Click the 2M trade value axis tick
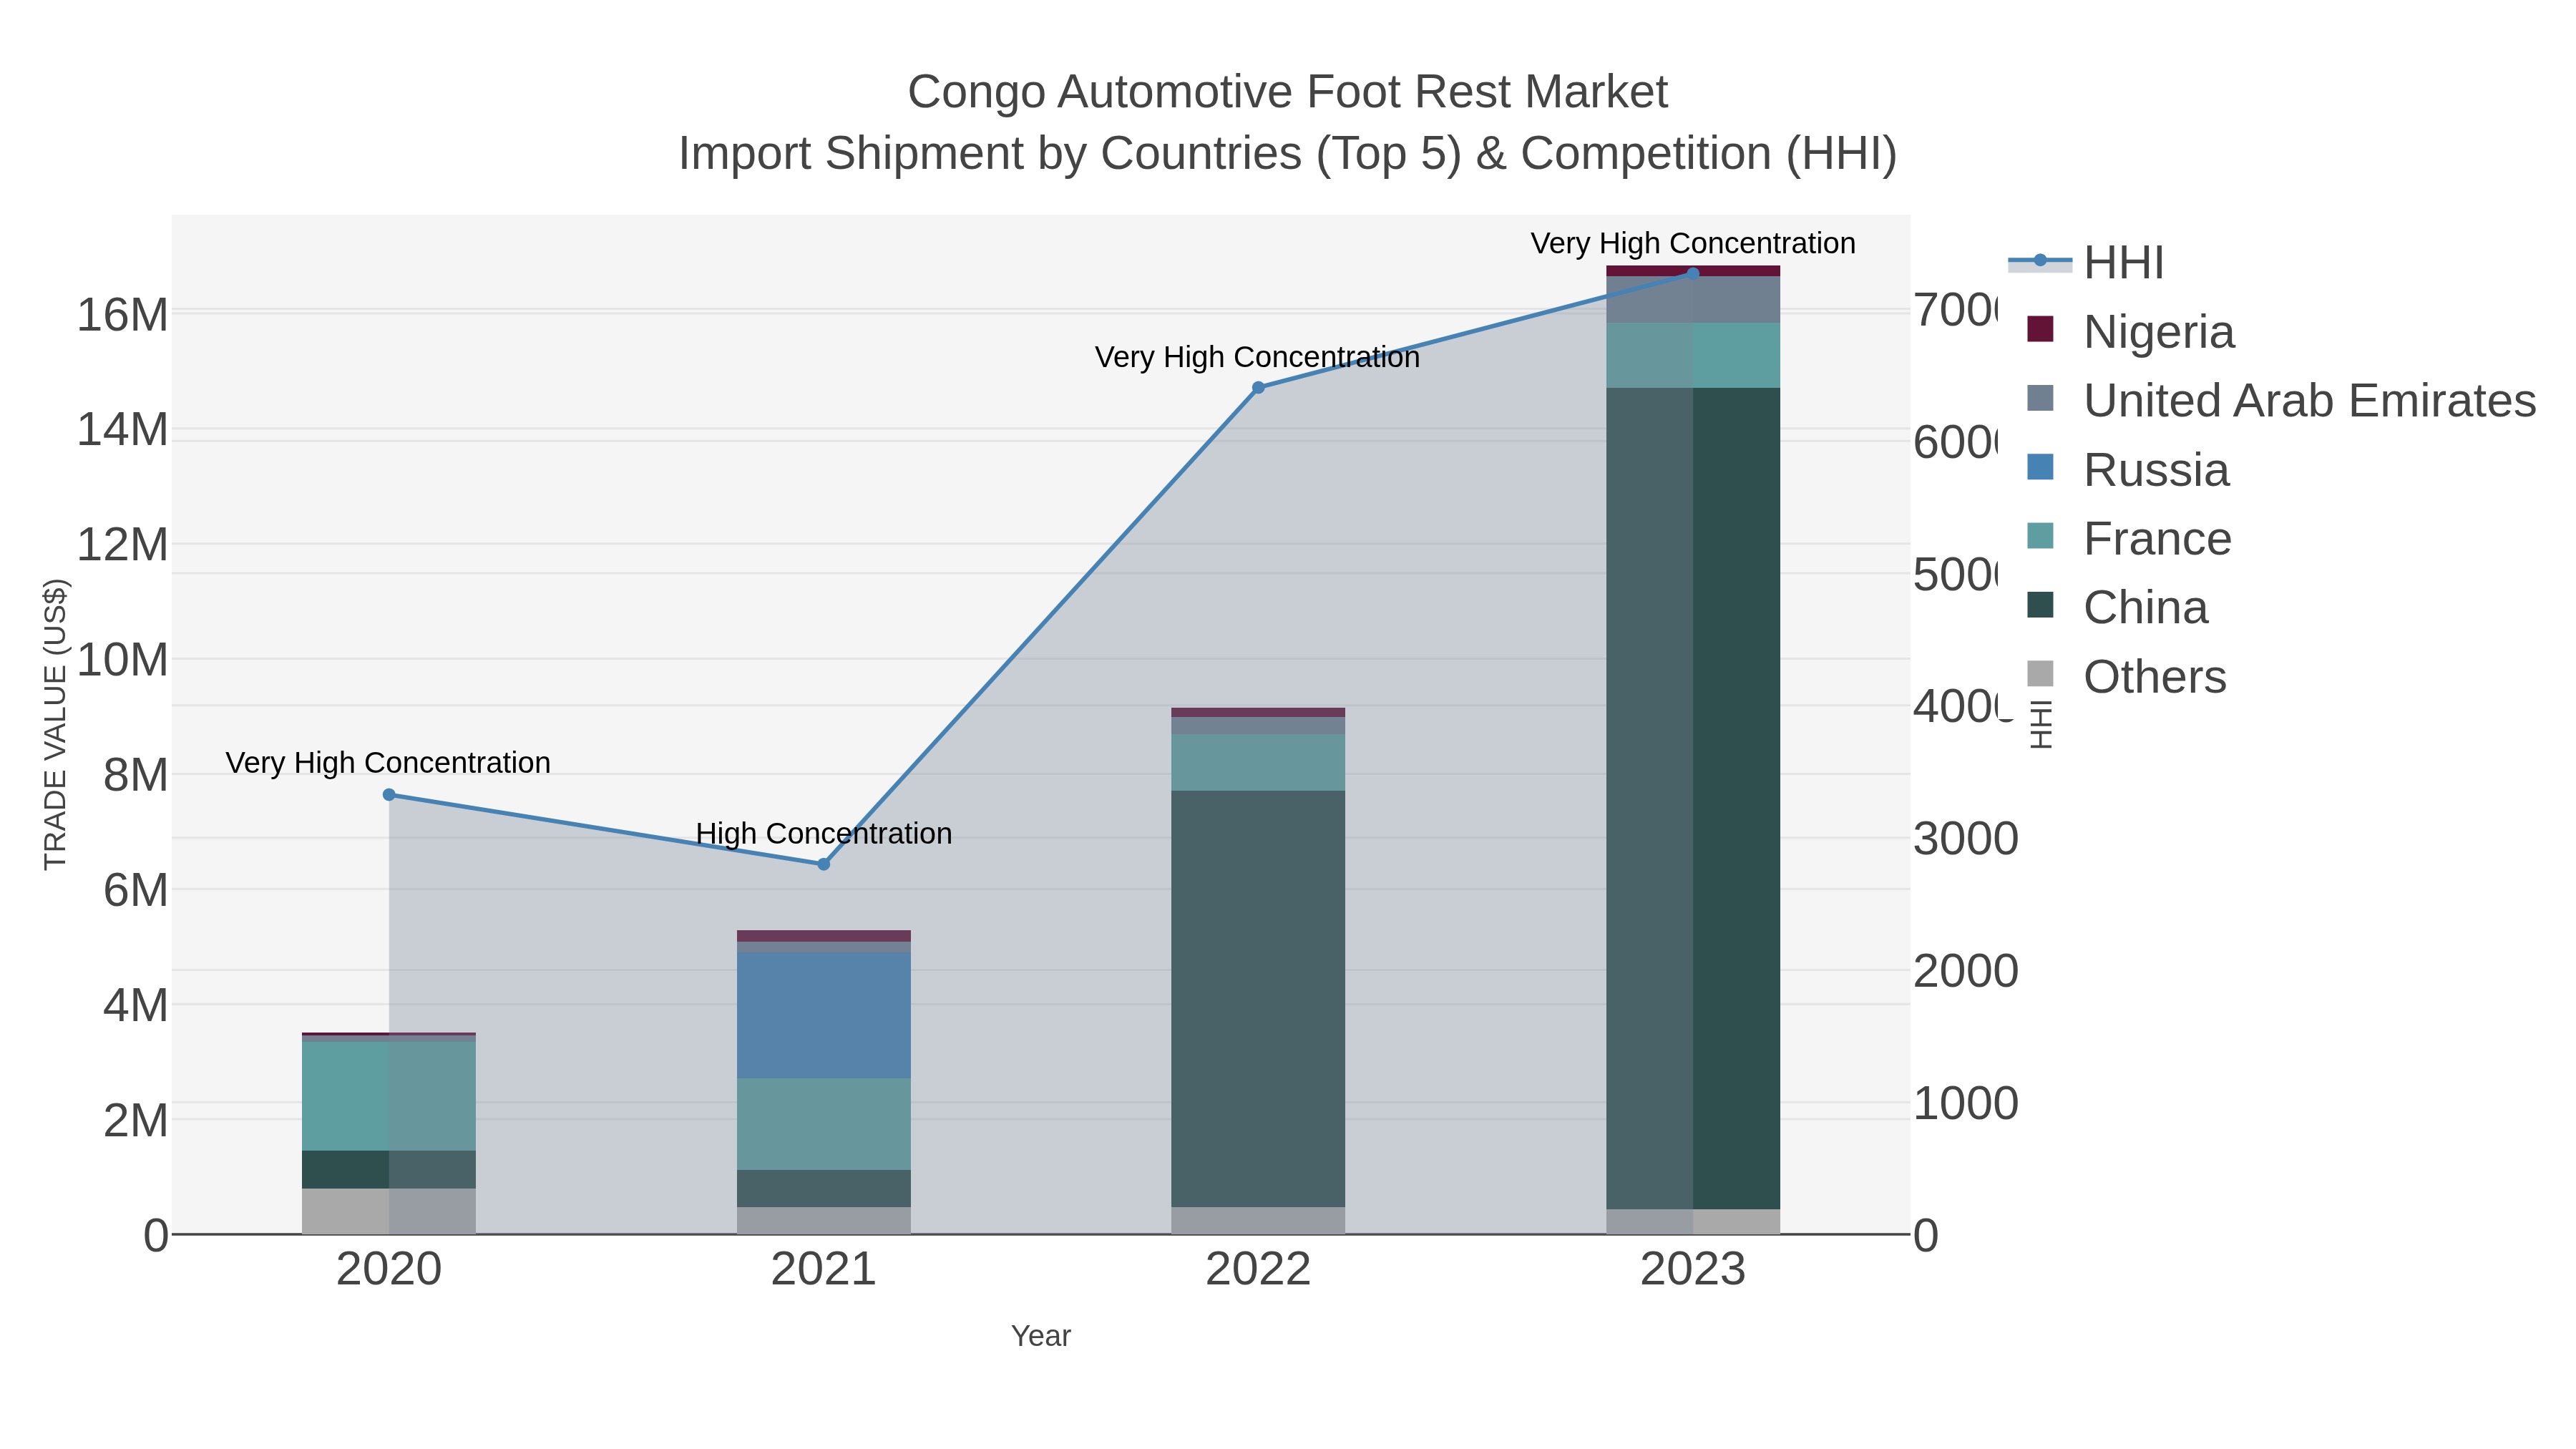This screenshot has width=2576, height=1449. click(x=135, y=1121)
